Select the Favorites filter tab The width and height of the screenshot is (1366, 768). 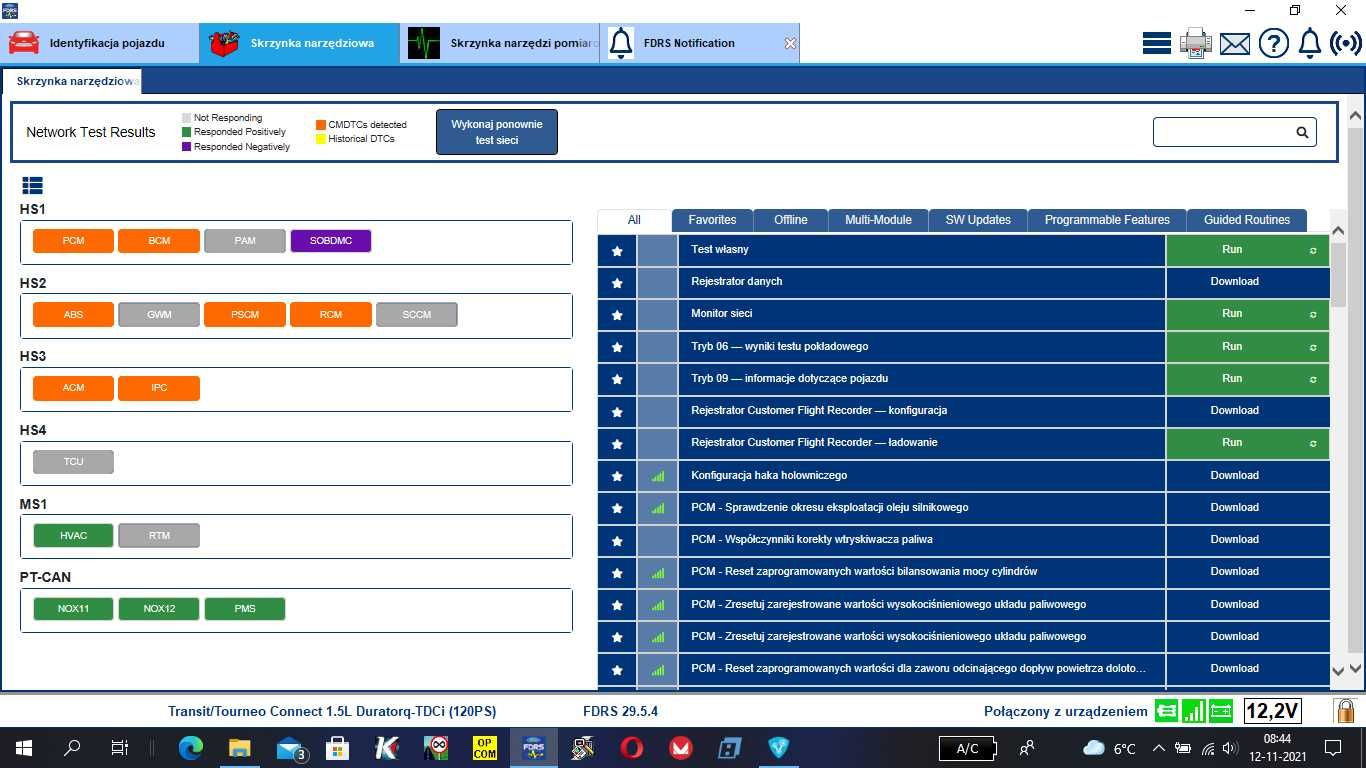[x=712, y=220]
